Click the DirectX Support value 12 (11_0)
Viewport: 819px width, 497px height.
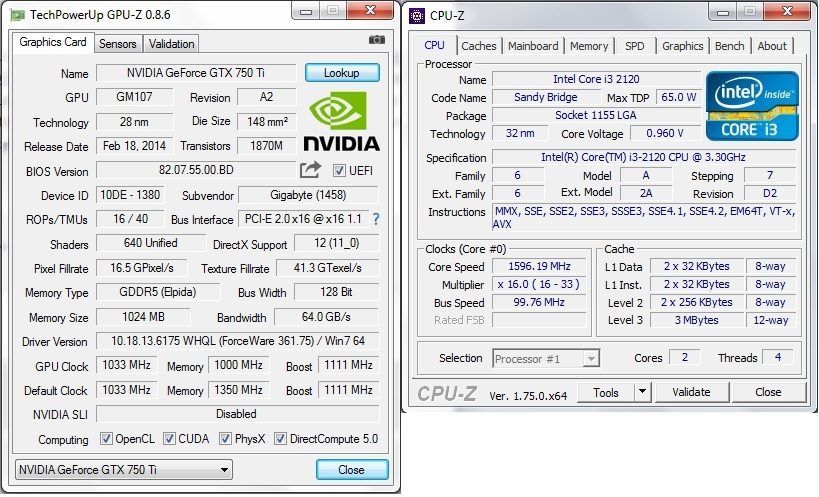336,243
